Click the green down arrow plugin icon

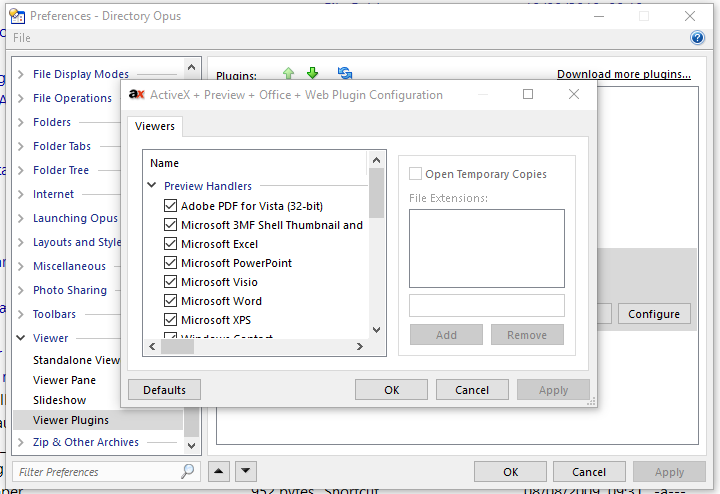click(x=312, y=73)
